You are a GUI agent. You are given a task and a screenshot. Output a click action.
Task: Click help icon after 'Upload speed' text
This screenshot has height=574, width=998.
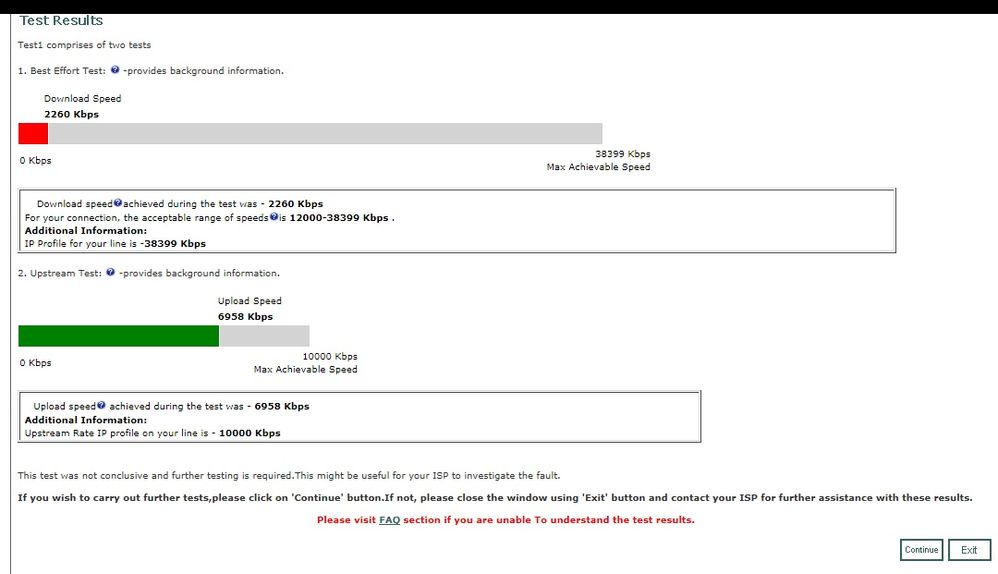point(102,406)
